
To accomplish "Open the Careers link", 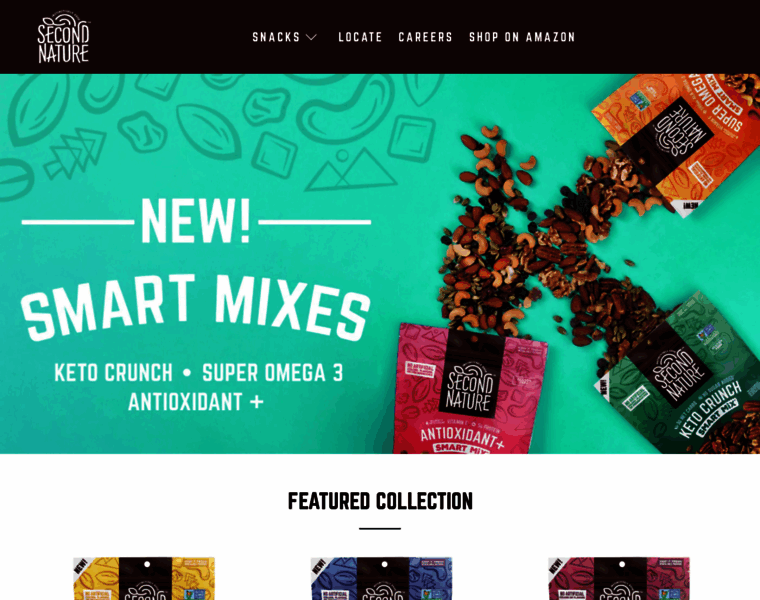I will click(425, 37).
